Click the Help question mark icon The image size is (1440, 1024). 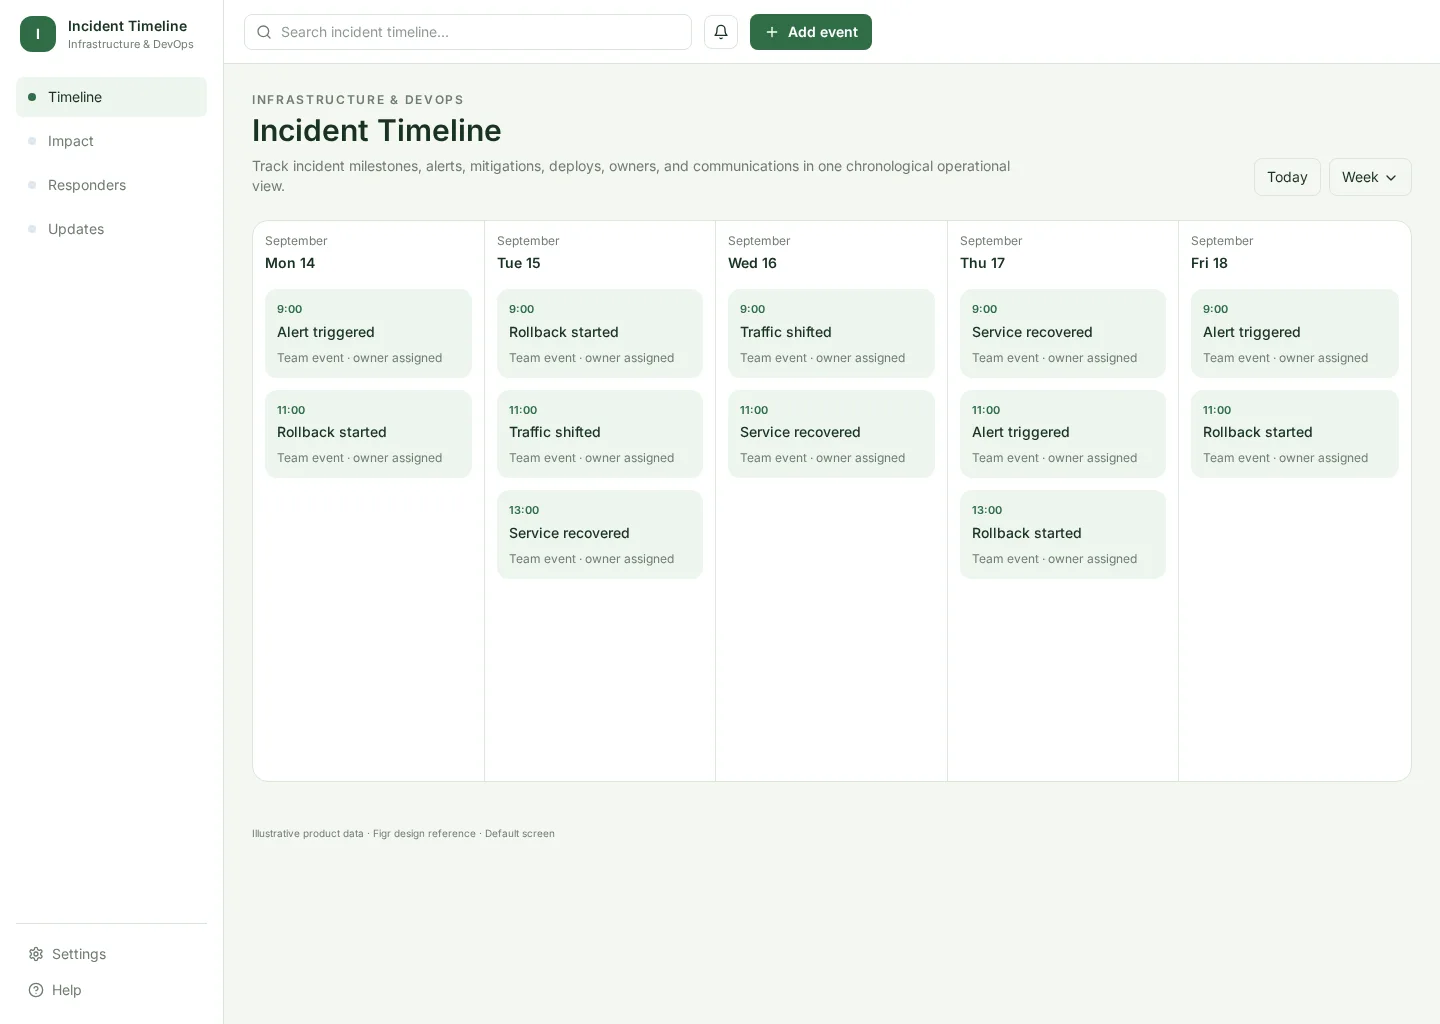[x=36, y=990]
